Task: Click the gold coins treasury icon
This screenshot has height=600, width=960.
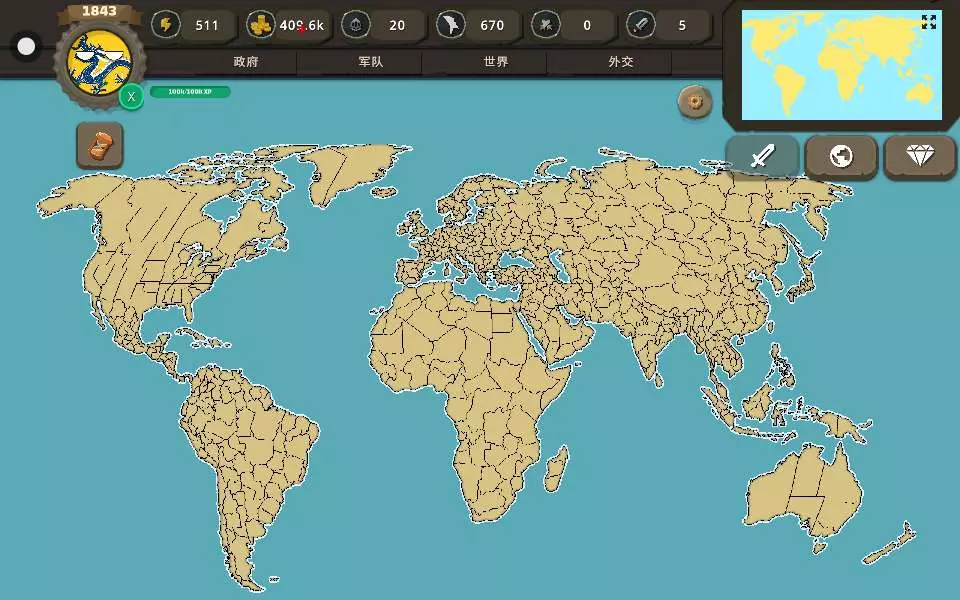Action: (x=260, y=25)
